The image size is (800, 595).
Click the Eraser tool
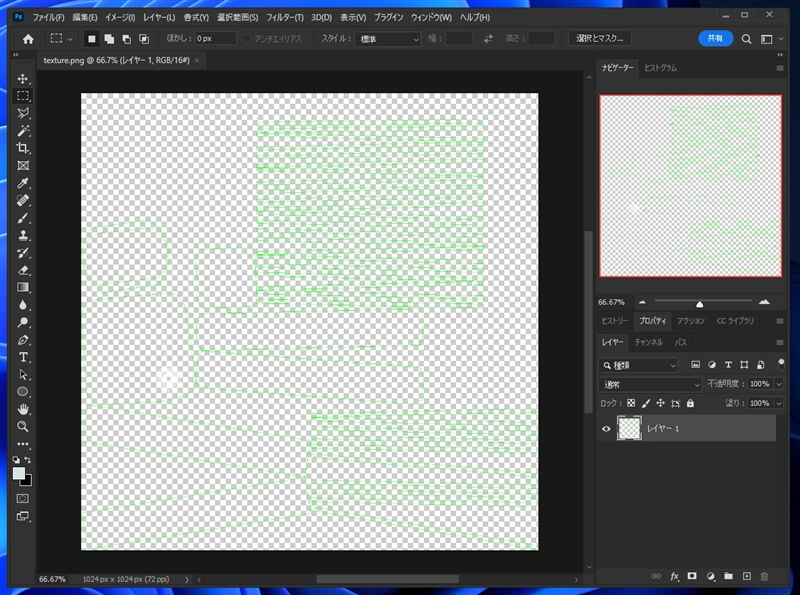(x=23, y=270)
